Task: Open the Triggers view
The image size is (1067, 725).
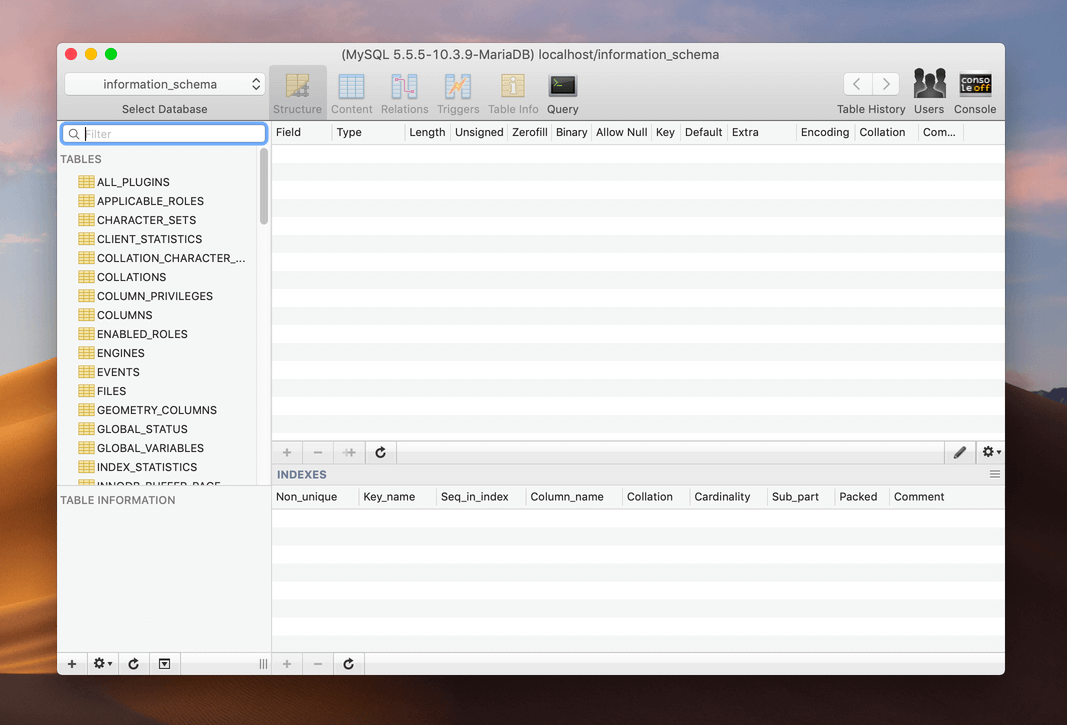Action: point(458,94)
